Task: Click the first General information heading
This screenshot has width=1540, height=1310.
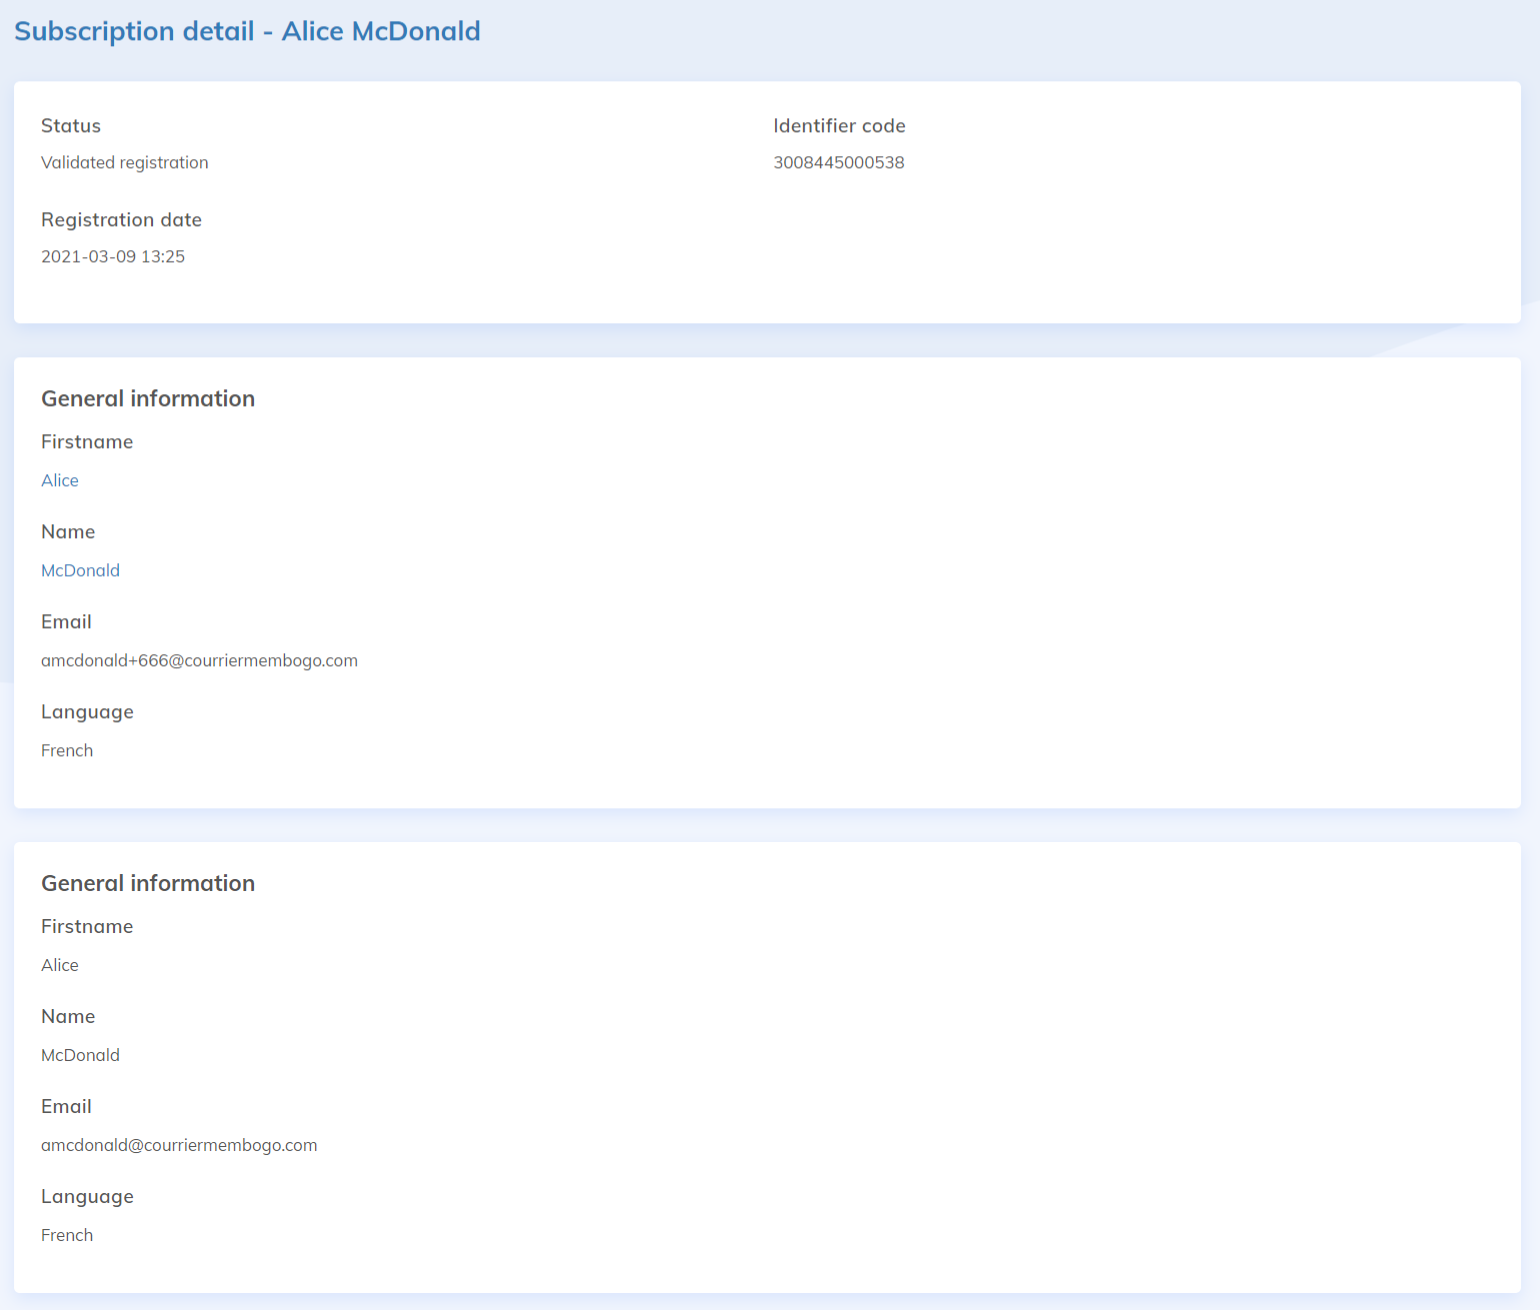Action: coord(148,398)
